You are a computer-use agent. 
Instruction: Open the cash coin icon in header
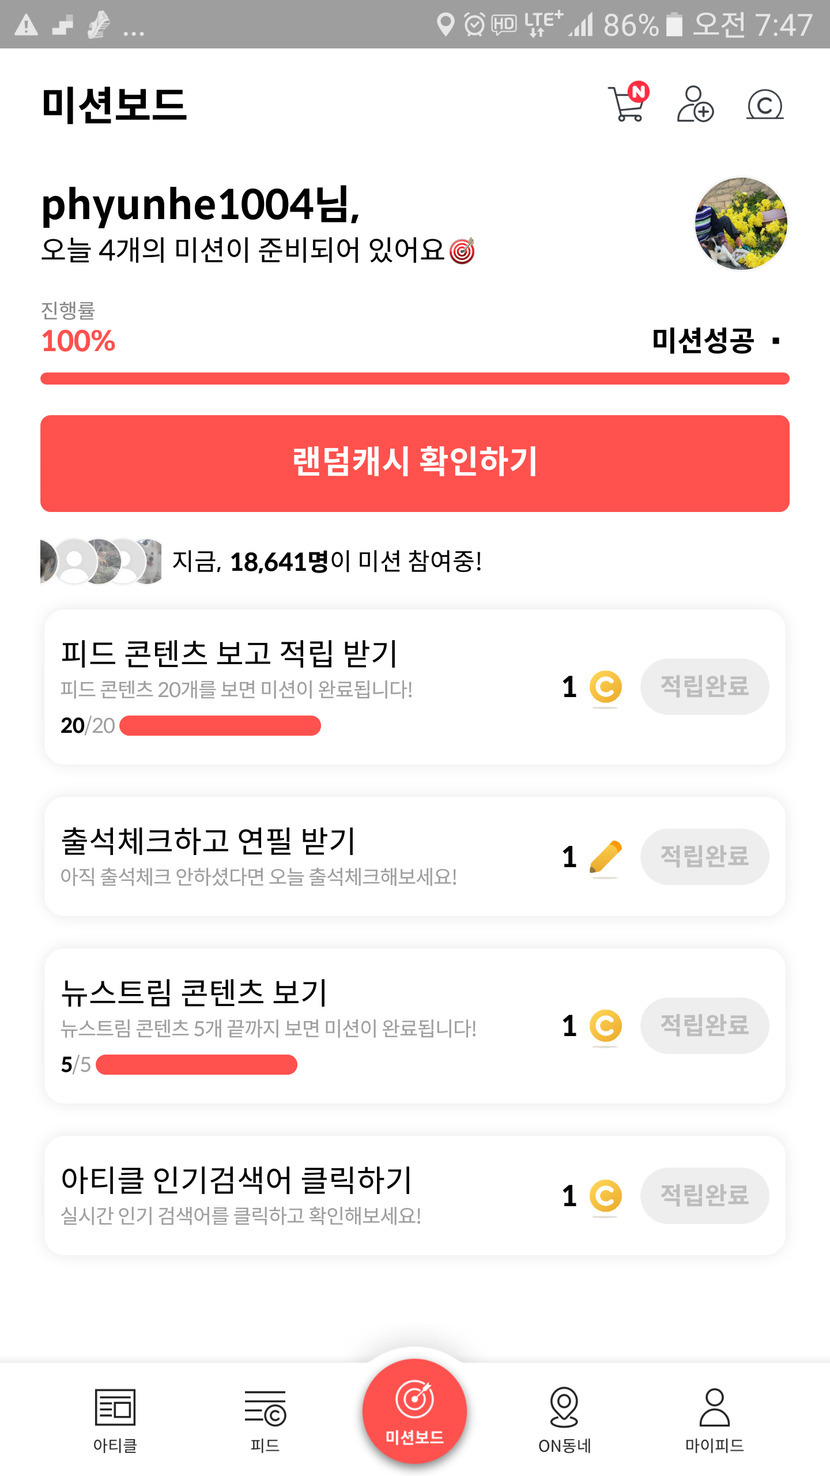765,104
